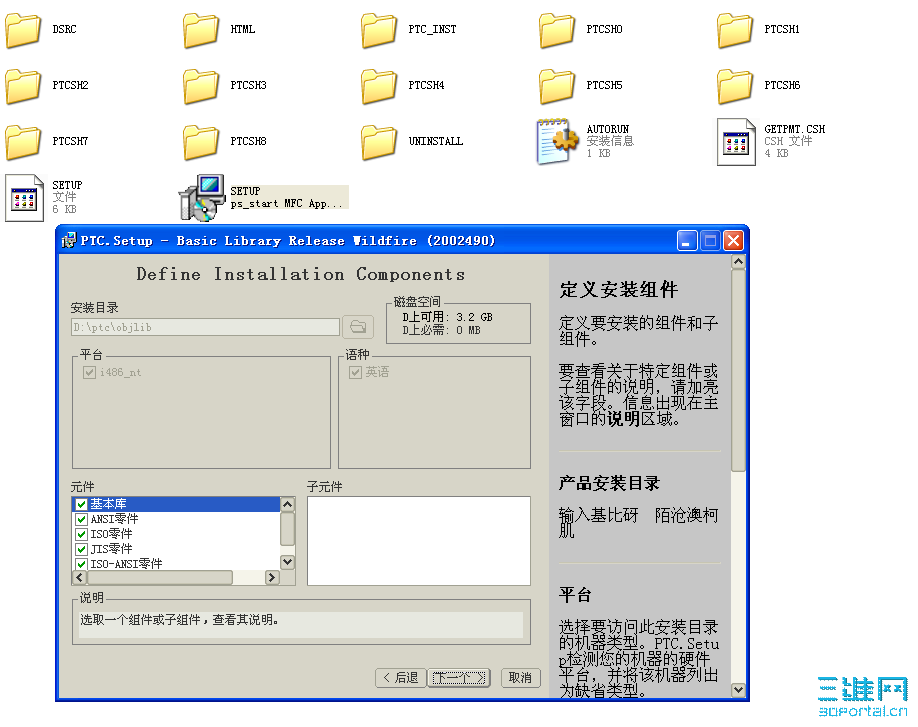
Task: Click the UNINSTALL folder icon
Action: (x=379, y=142)
